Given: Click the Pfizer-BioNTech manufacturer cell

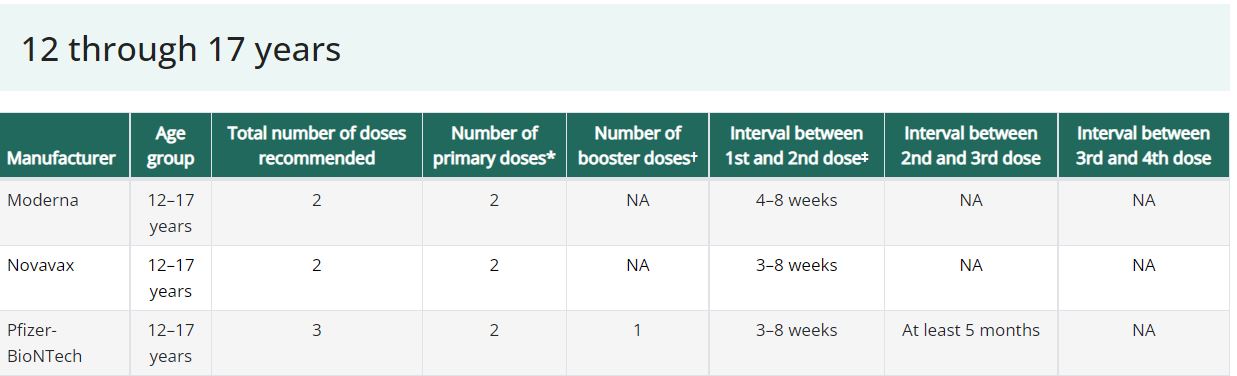Looking at the screenshot, I should tap(65, 343).
